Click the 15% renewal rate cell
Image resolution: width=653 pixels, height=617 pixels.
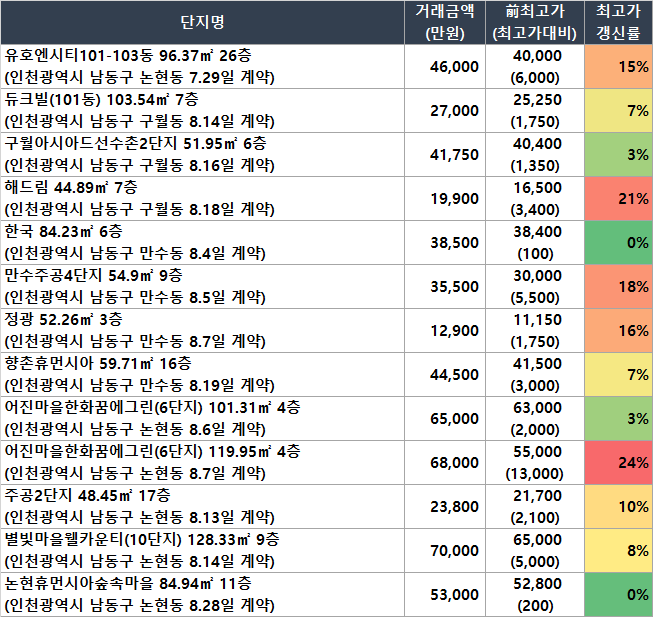click(618, 67)
